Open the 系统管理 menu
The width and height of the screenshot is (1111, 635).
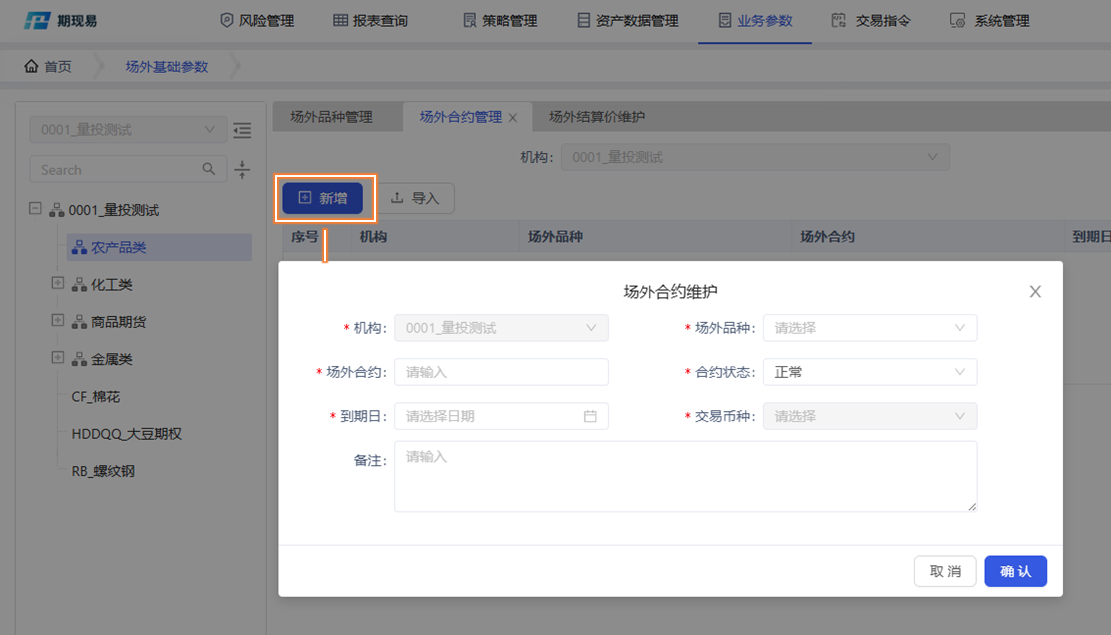click(989, 21)
